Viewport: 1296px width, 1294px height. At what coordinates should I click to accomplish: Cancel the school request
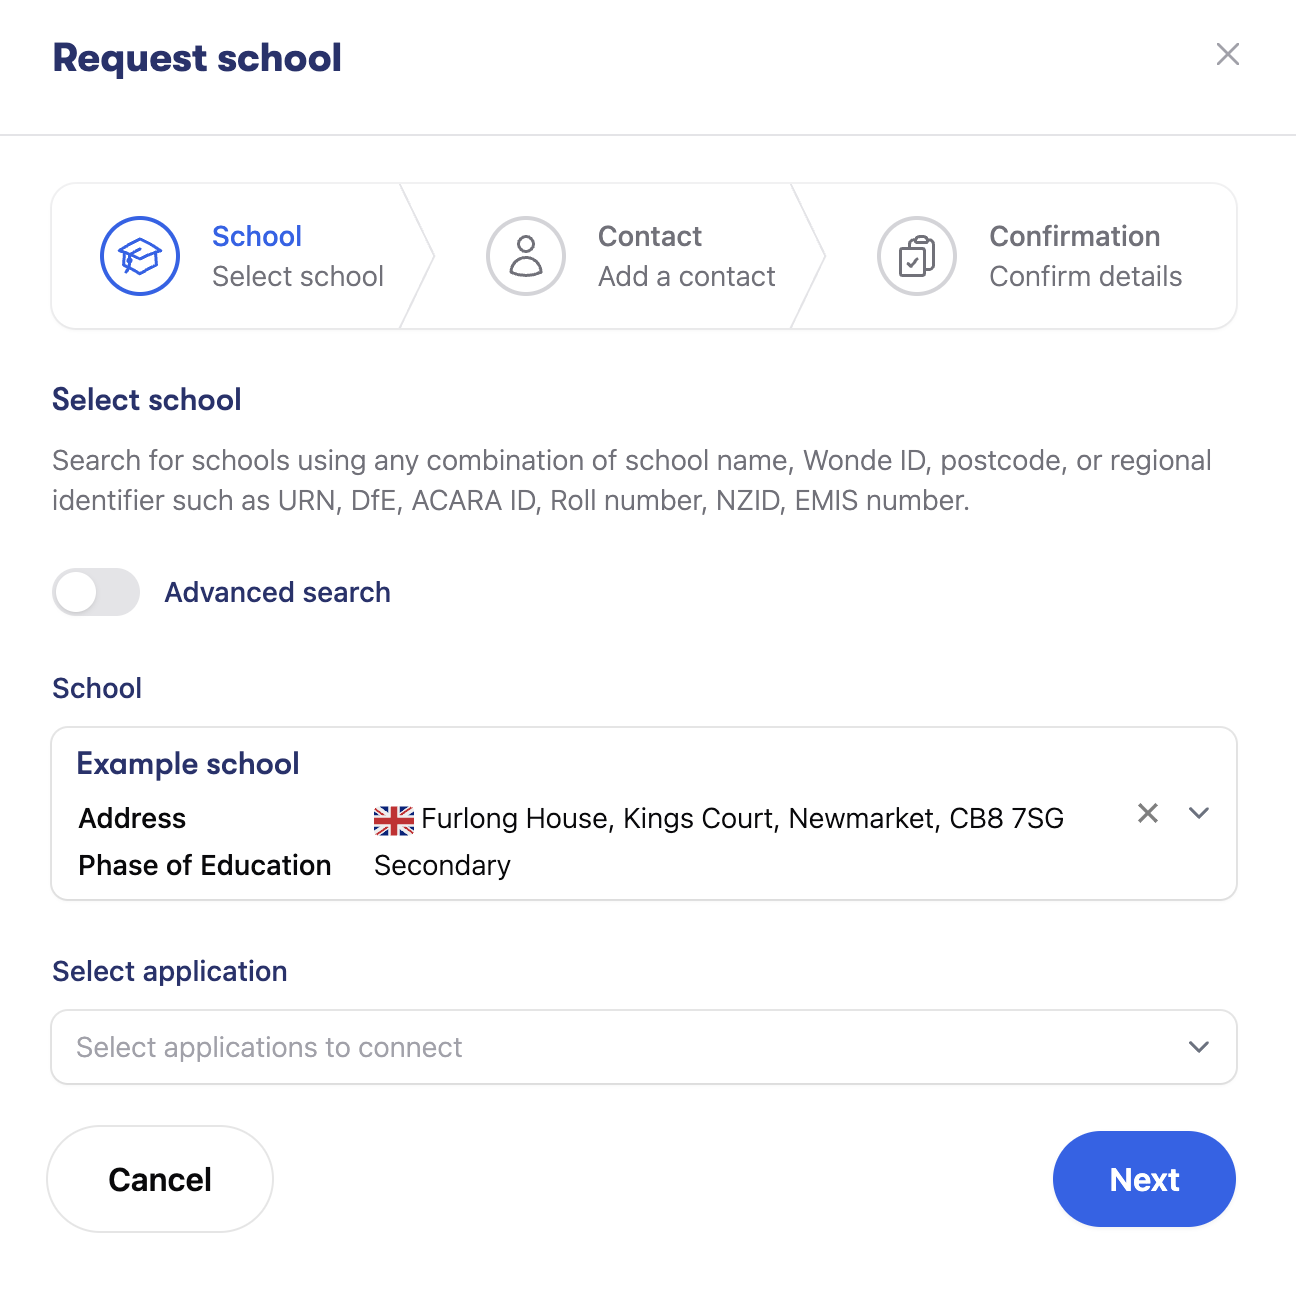[159, 1179]
